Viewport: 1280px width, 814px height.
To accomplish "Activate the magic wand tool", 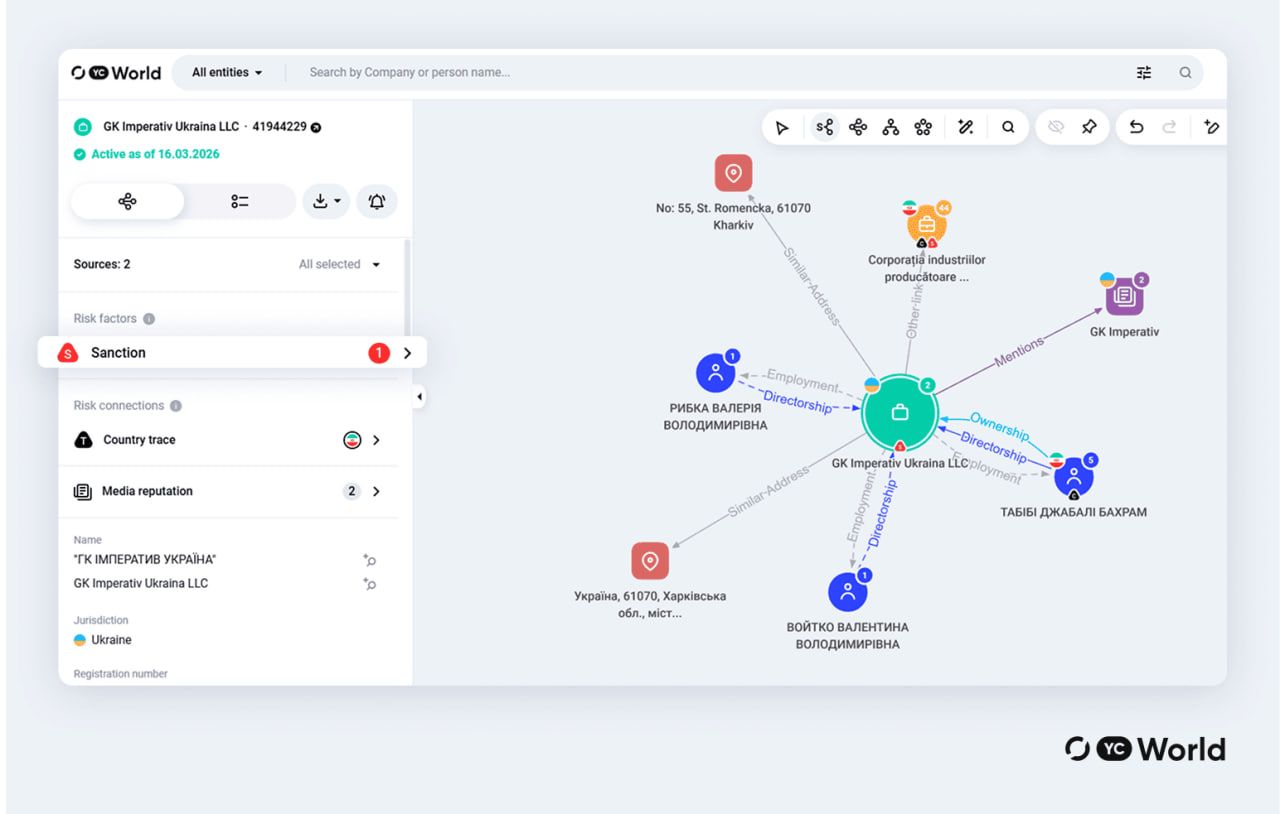I will click(965, 127).
